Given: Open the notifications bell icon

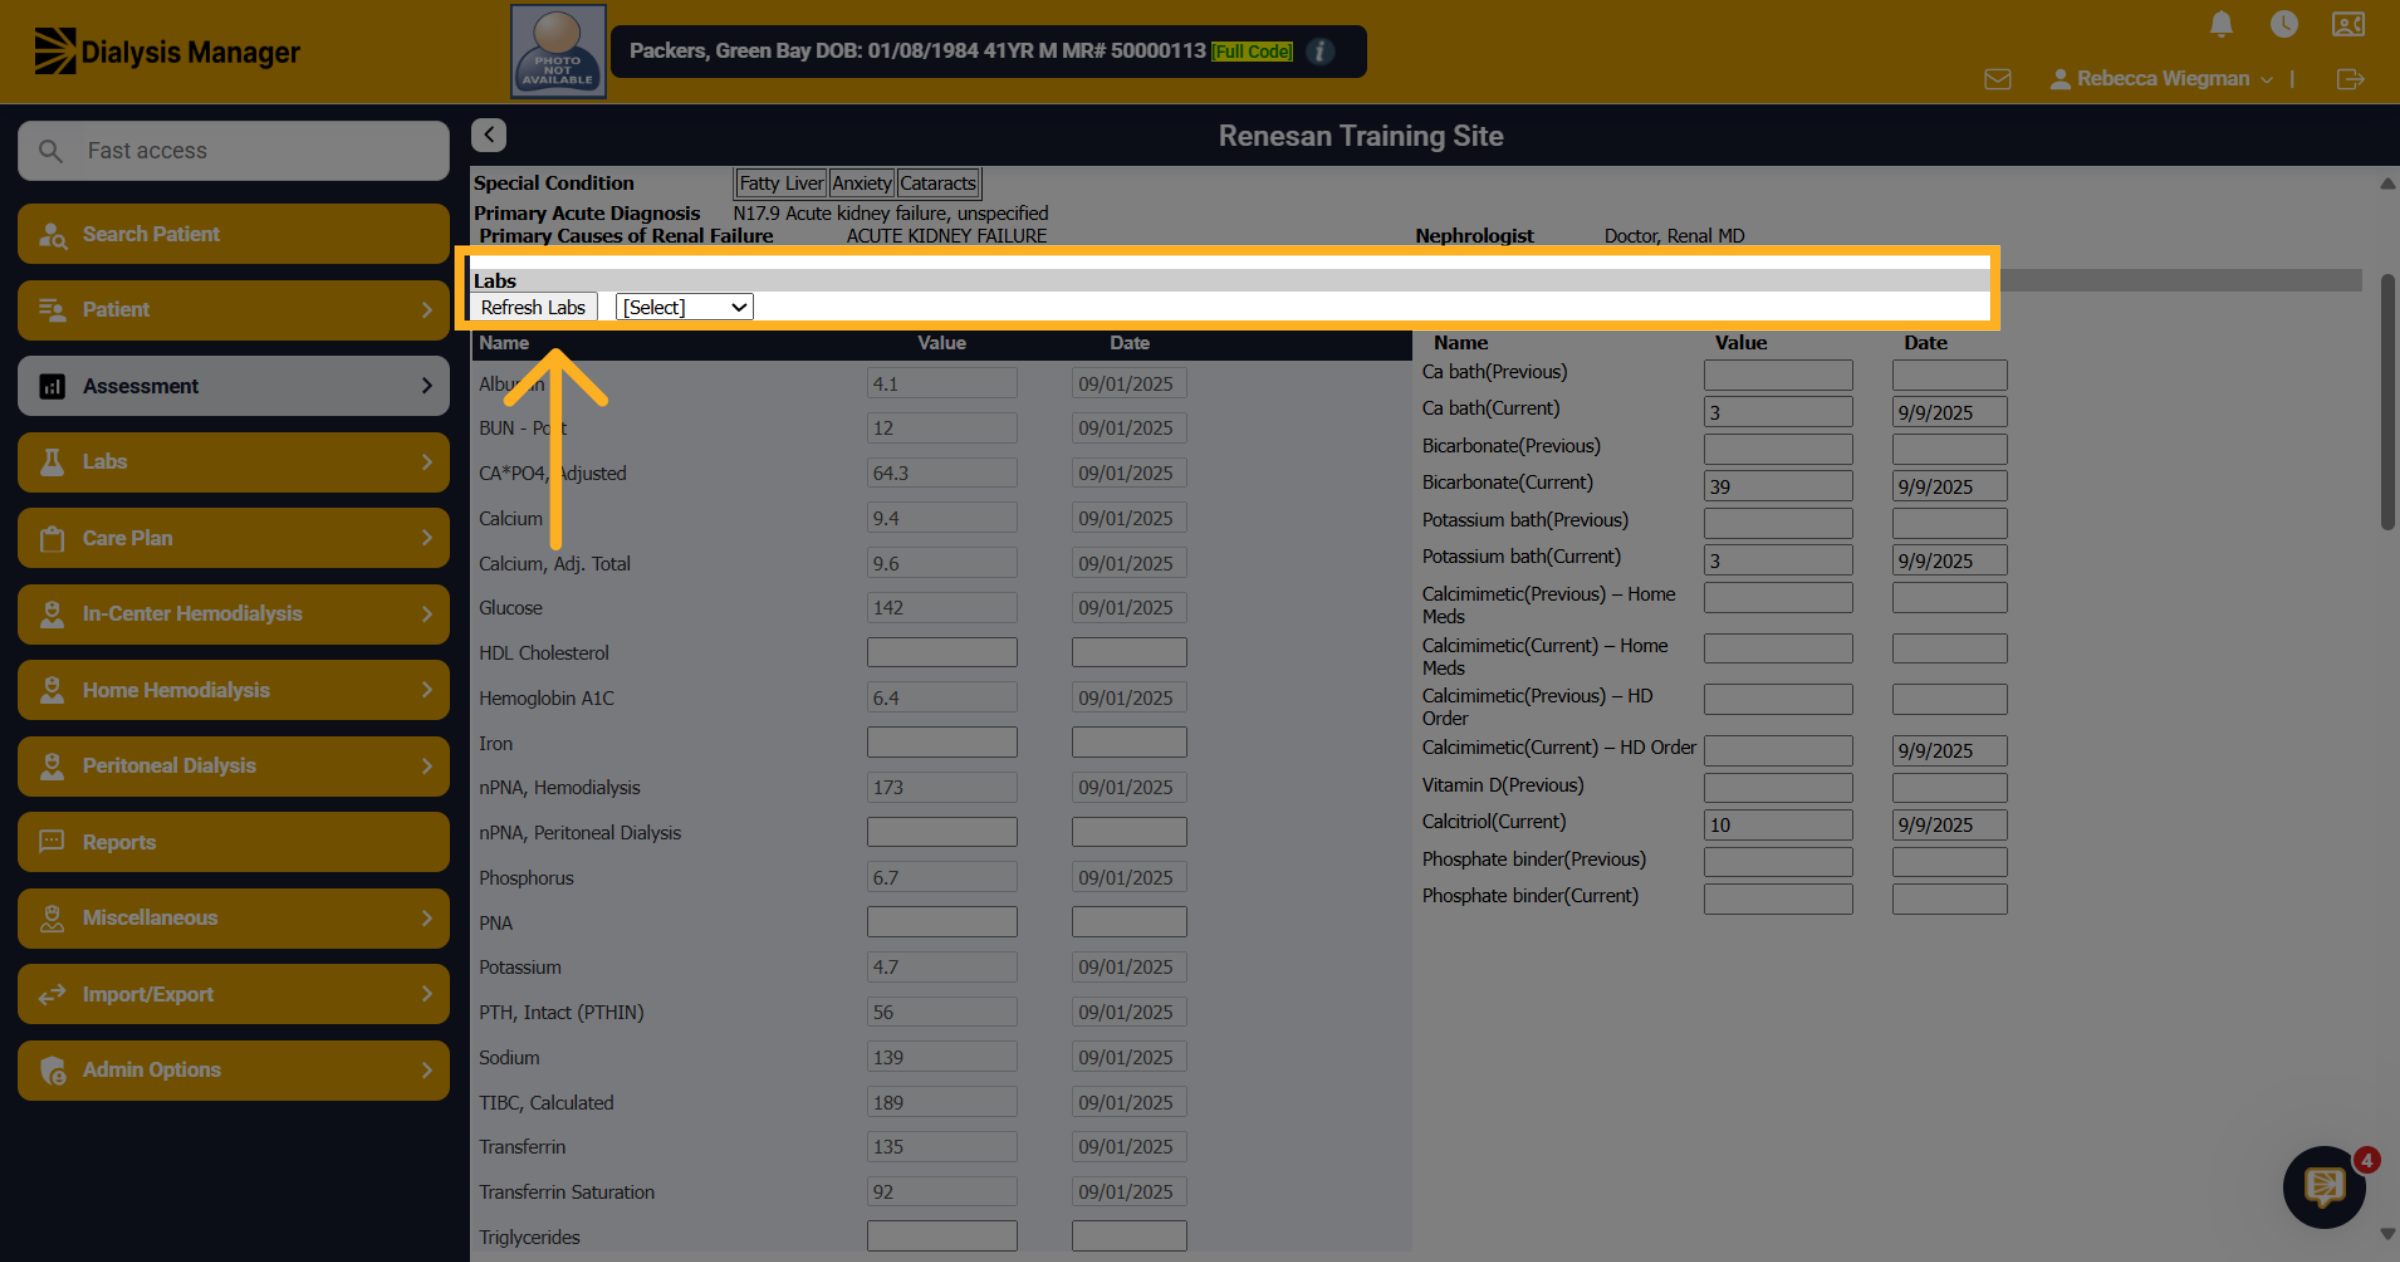Looking at the screenshot, I should coord(2221,24).
